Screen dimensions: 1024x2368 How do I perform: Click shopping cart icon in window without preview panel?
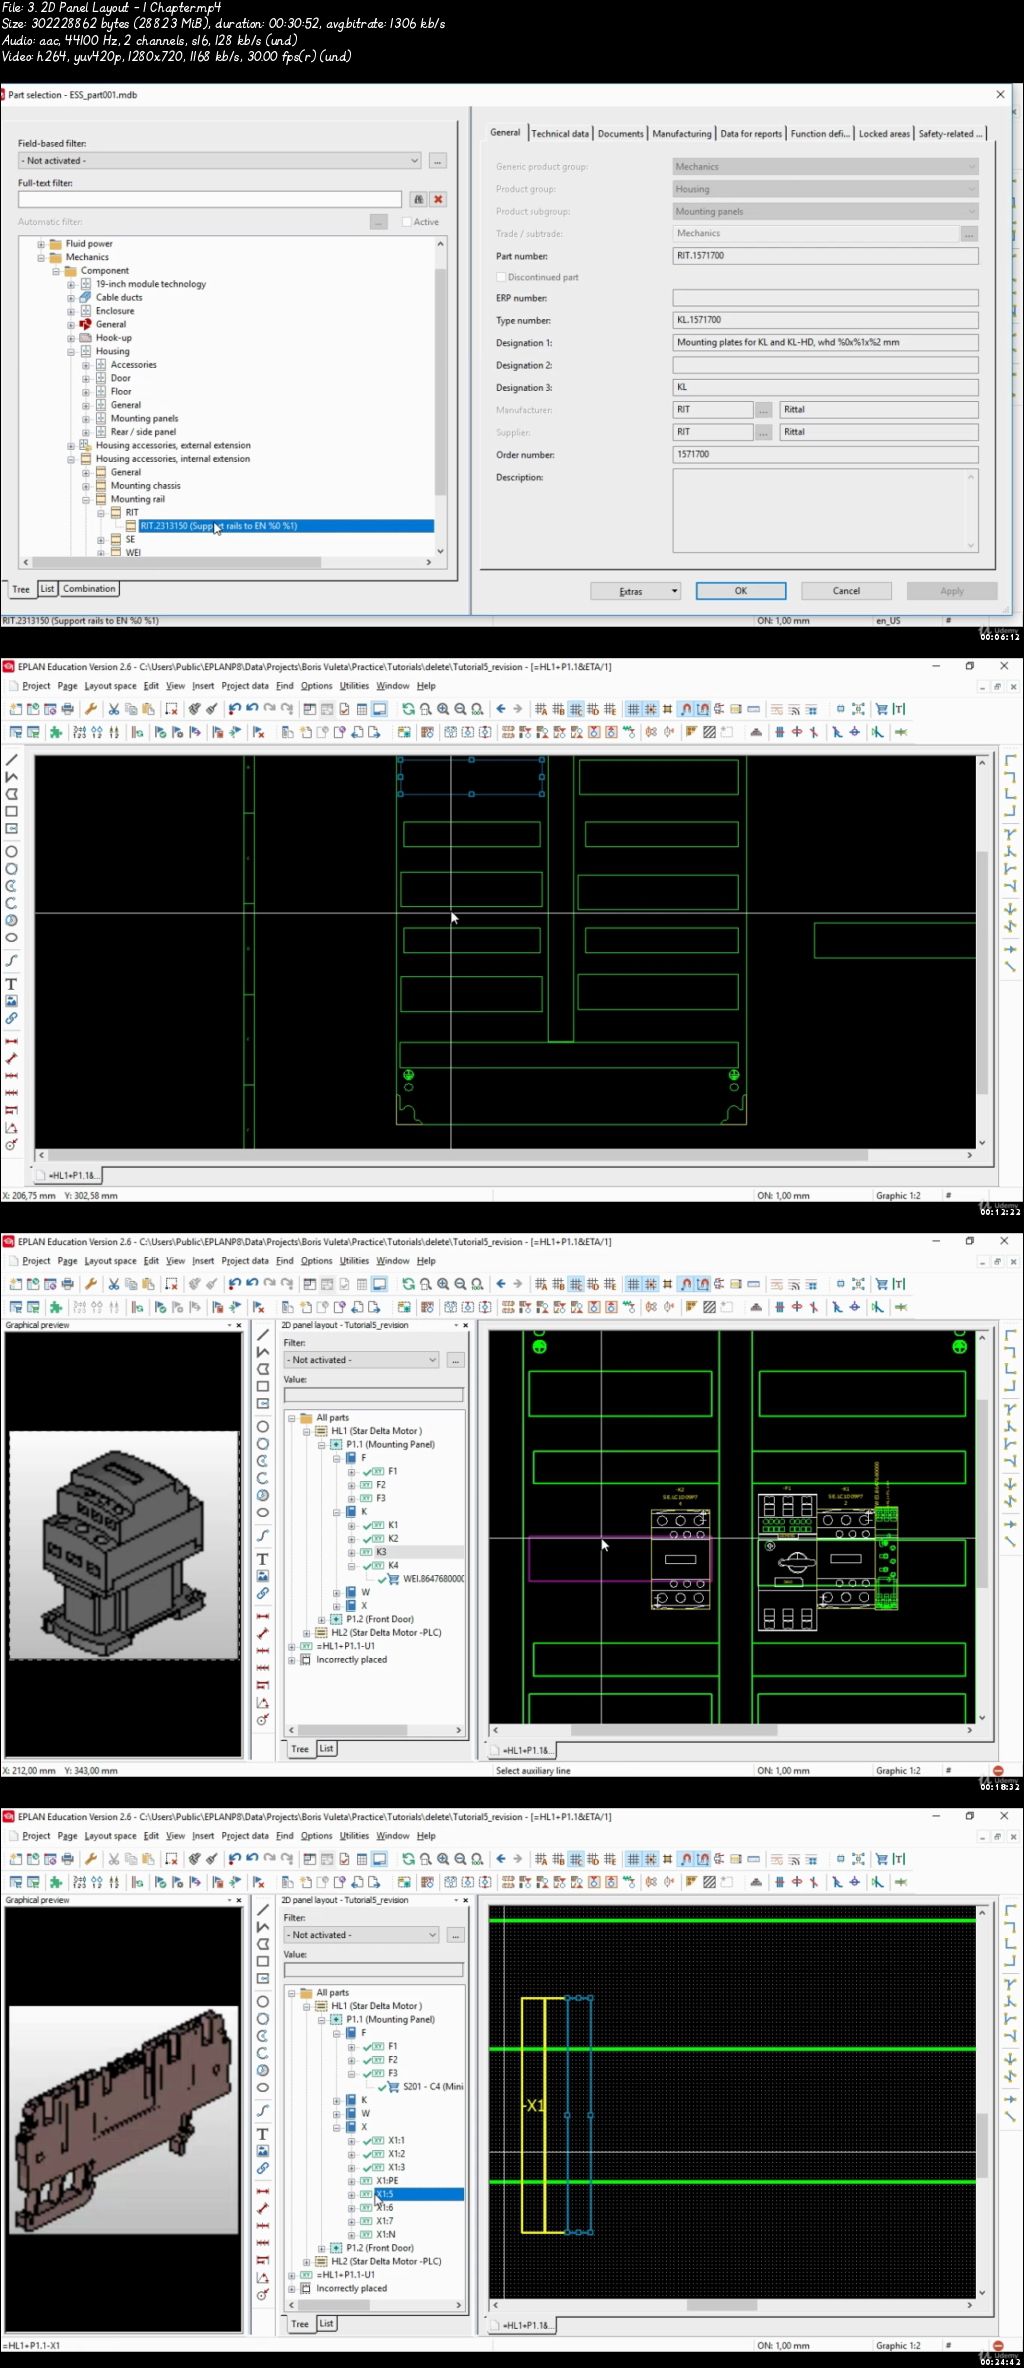coord(882,709)
